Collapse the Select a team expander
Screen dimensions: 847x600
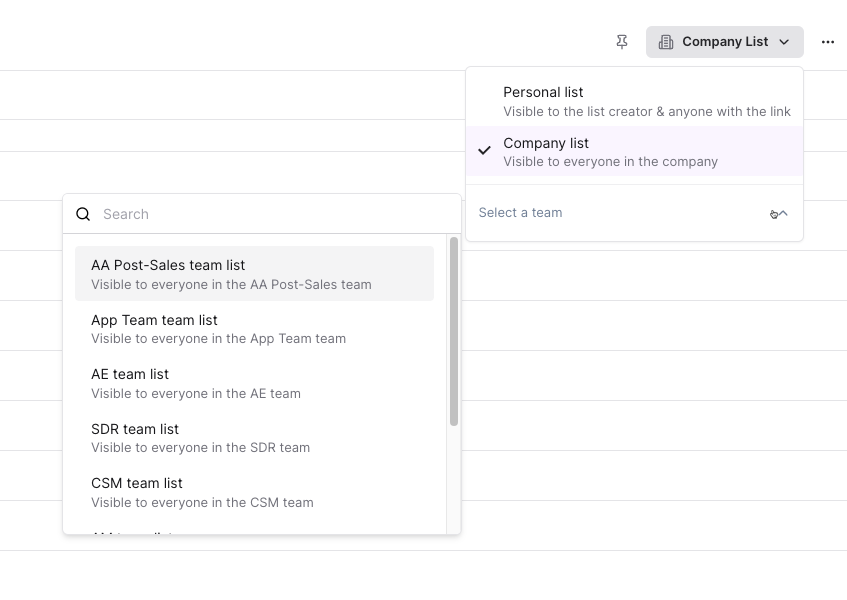pos(783,213)
